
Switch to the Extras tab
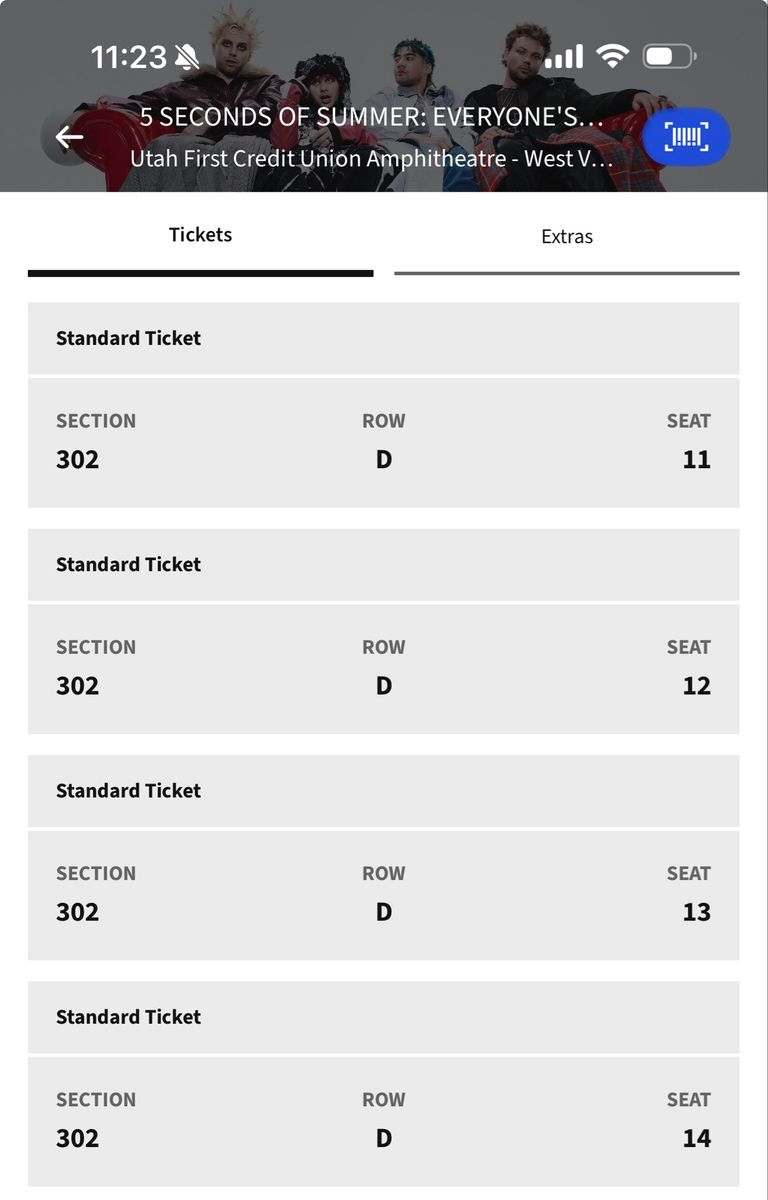[x=567, y=237]
